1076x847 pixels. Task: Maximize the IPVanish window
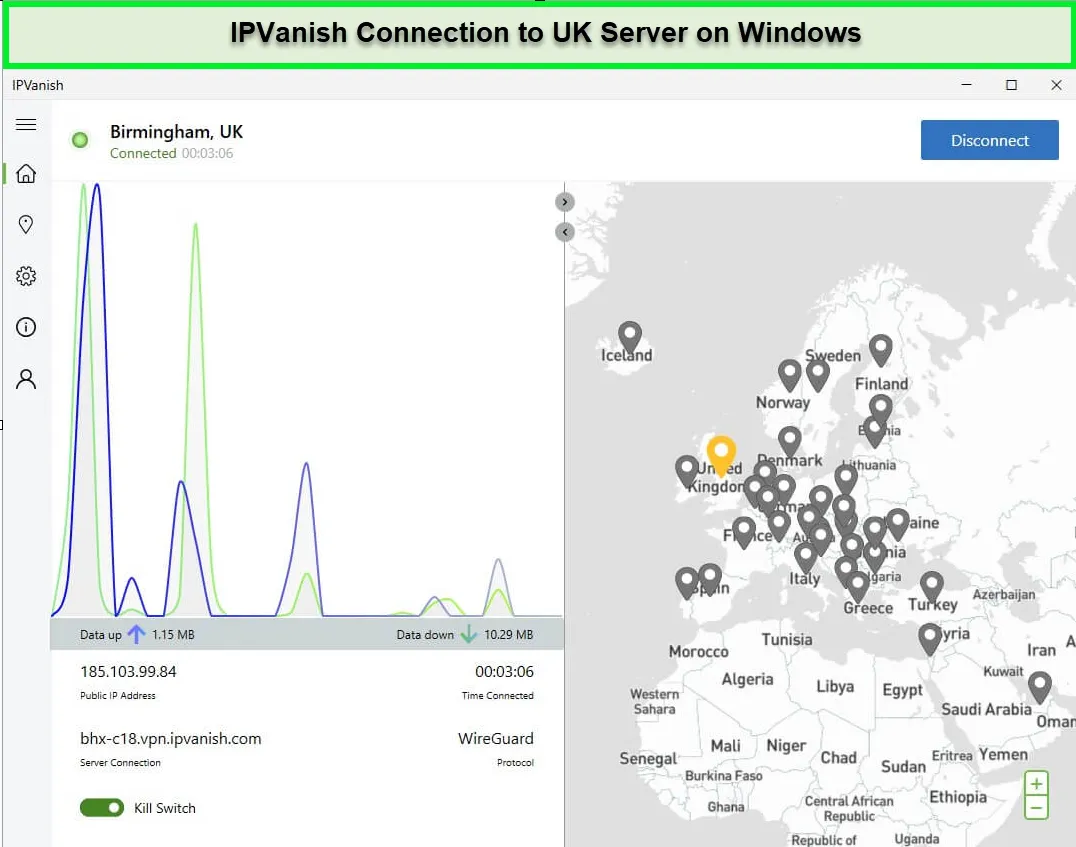(x=1011, y=85)
